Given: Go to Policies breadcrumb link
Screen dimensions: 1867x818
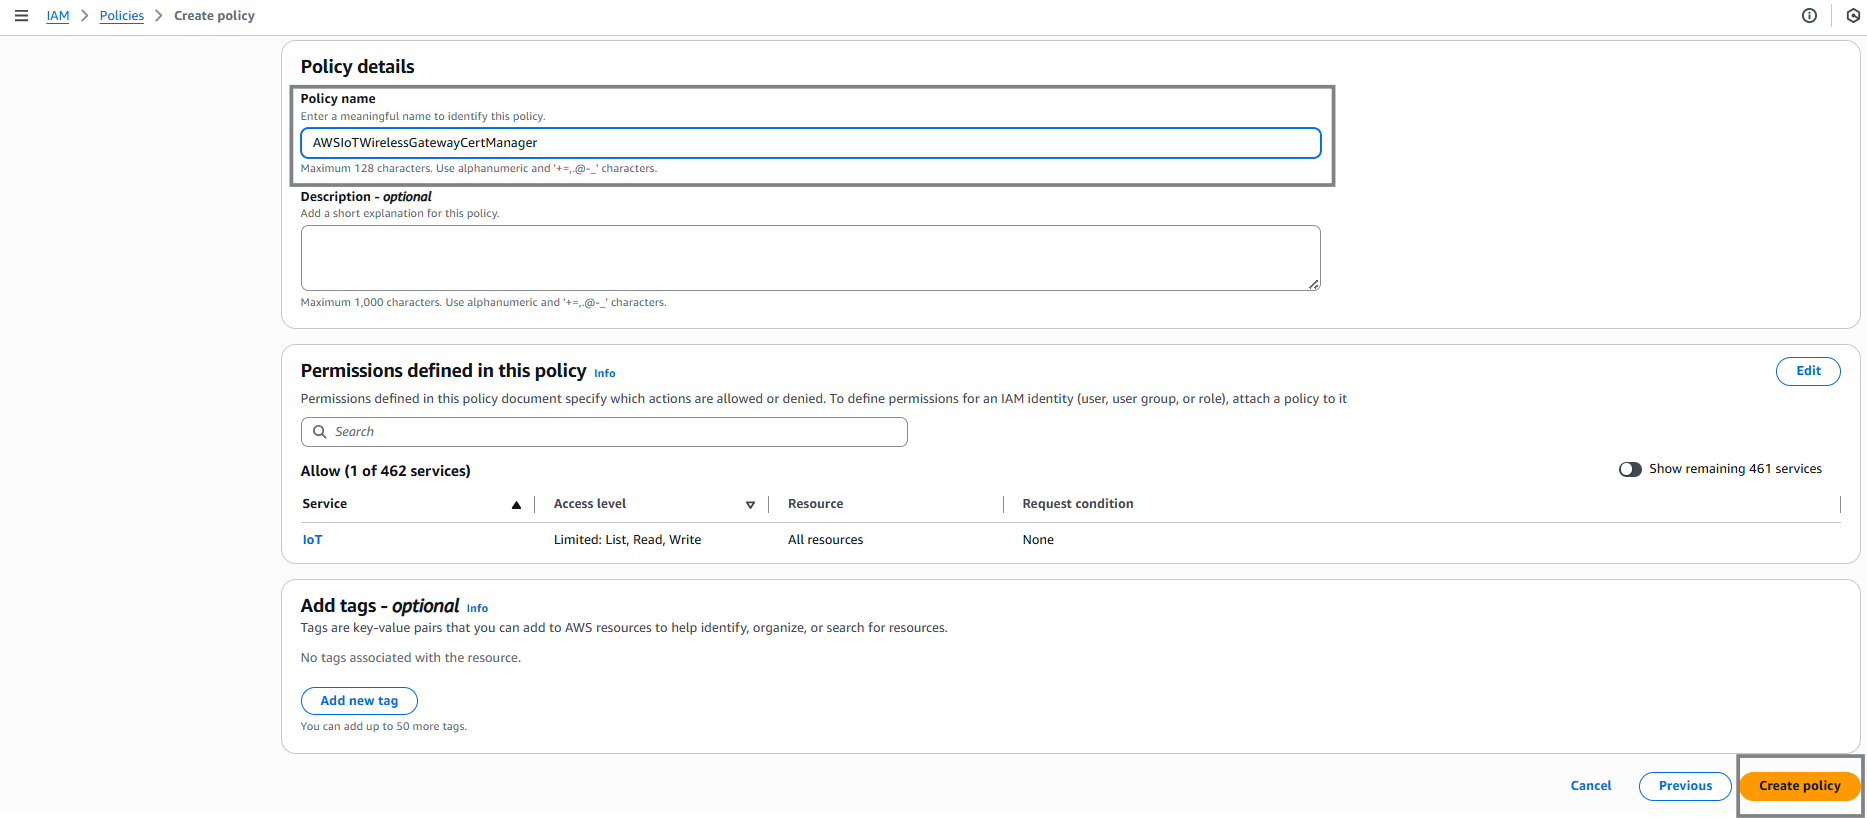Looking at the screenshot, I should point(122,16).
